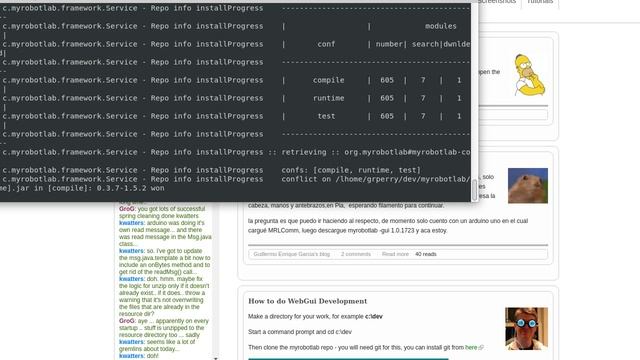This screenshot has width=640, height=360.
Task: Switch to the "tutorials" tab
Action: click(x=540, y=2)
